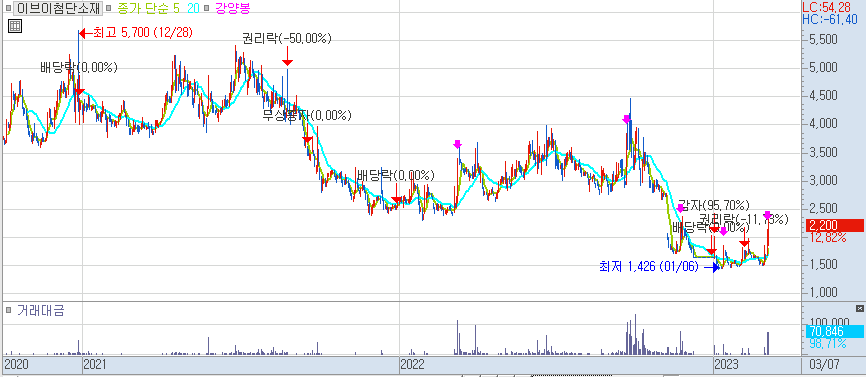Click the 2023 year label on time axis

726,365
